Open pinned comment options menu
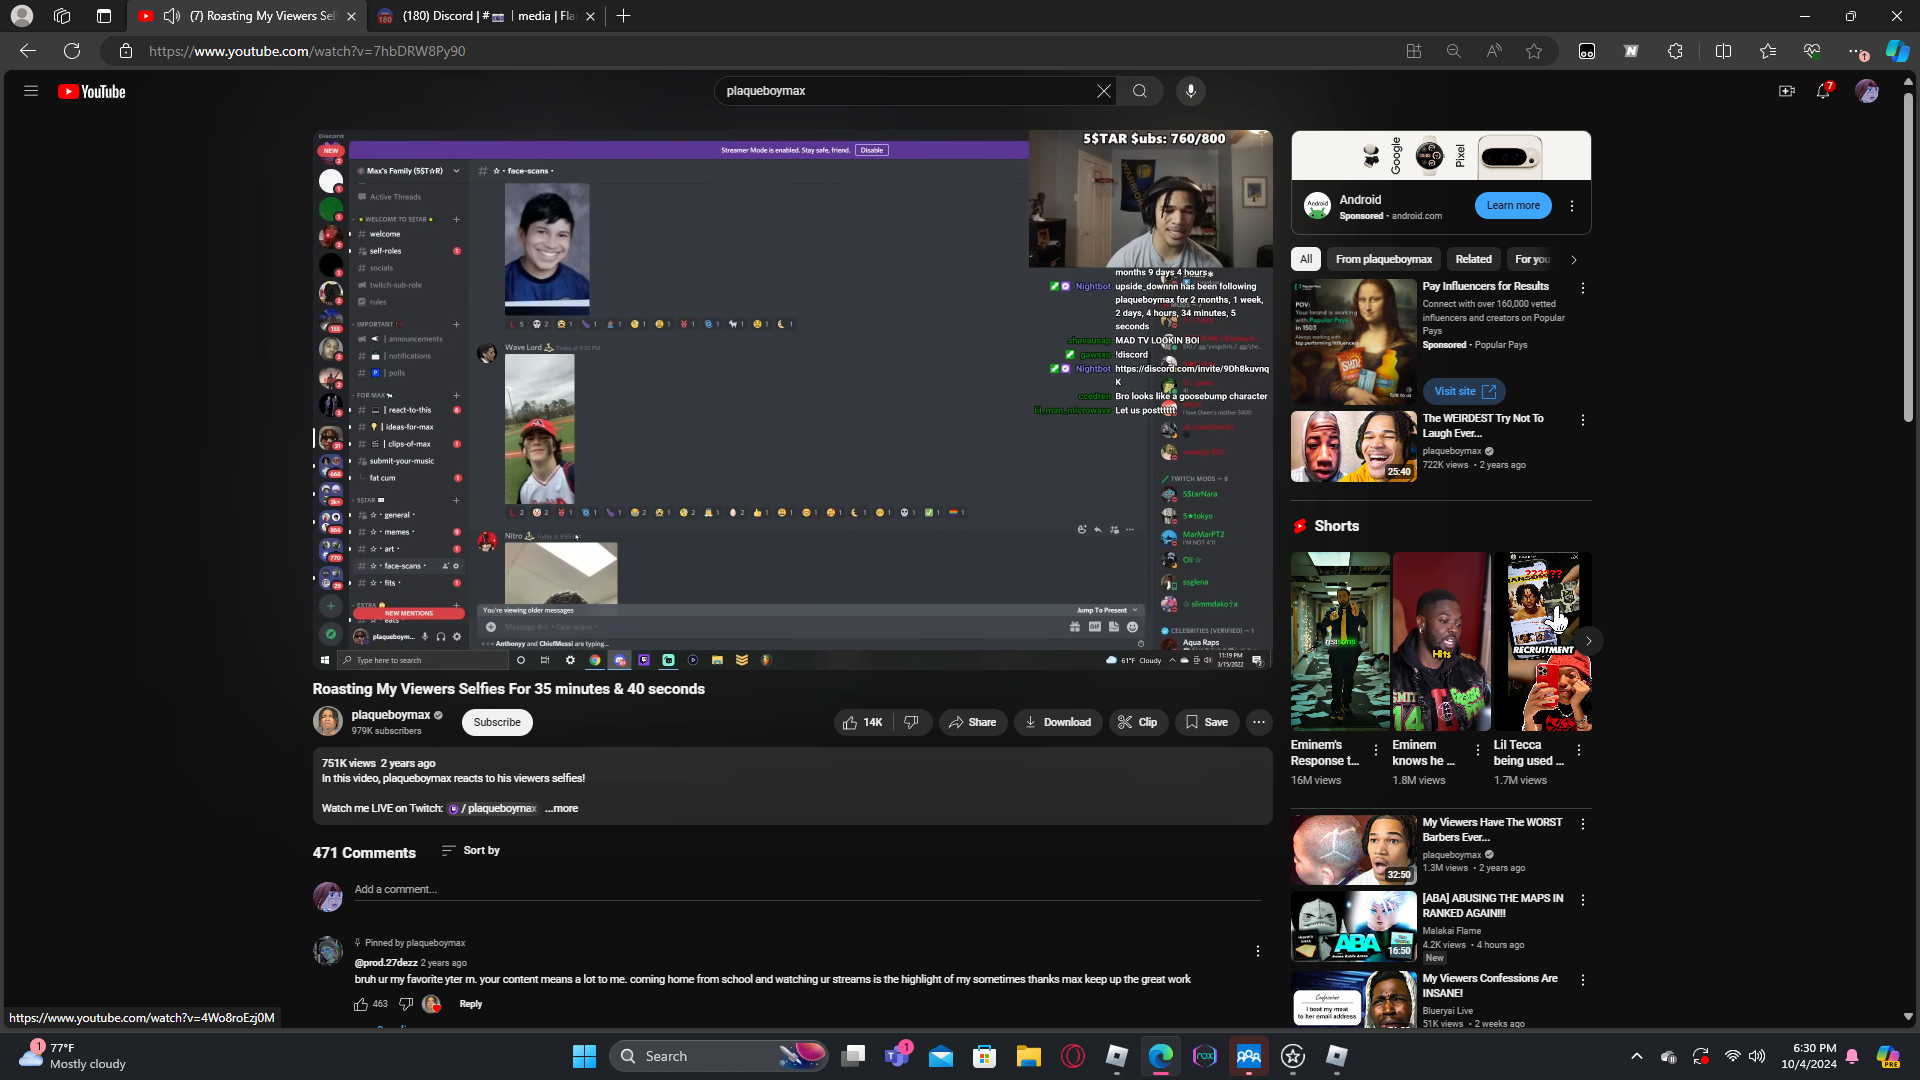Screen dimensions: 1920x1080 1258,951
